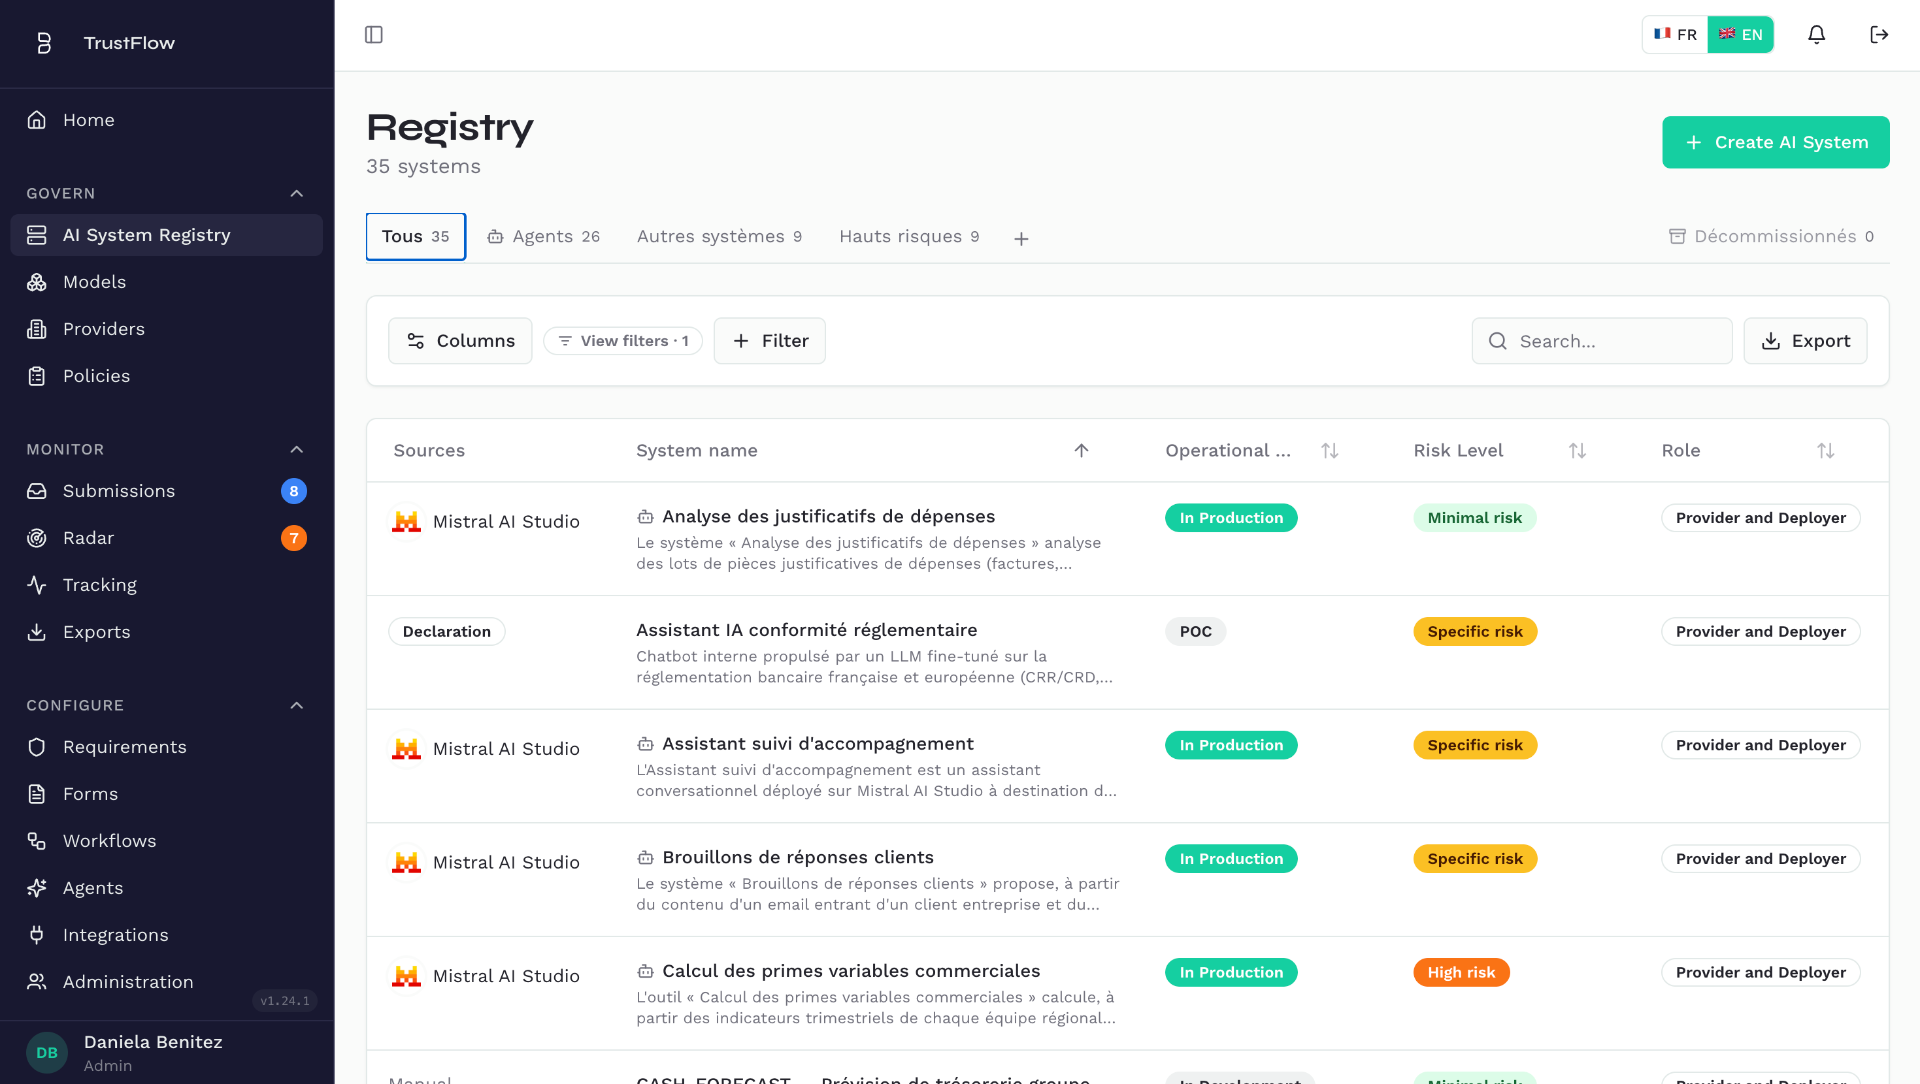Viewport: 1920px width, 1084px height.
Task: Open the notifications bell
Action: pyautogui.click(x=1817, y=35)
